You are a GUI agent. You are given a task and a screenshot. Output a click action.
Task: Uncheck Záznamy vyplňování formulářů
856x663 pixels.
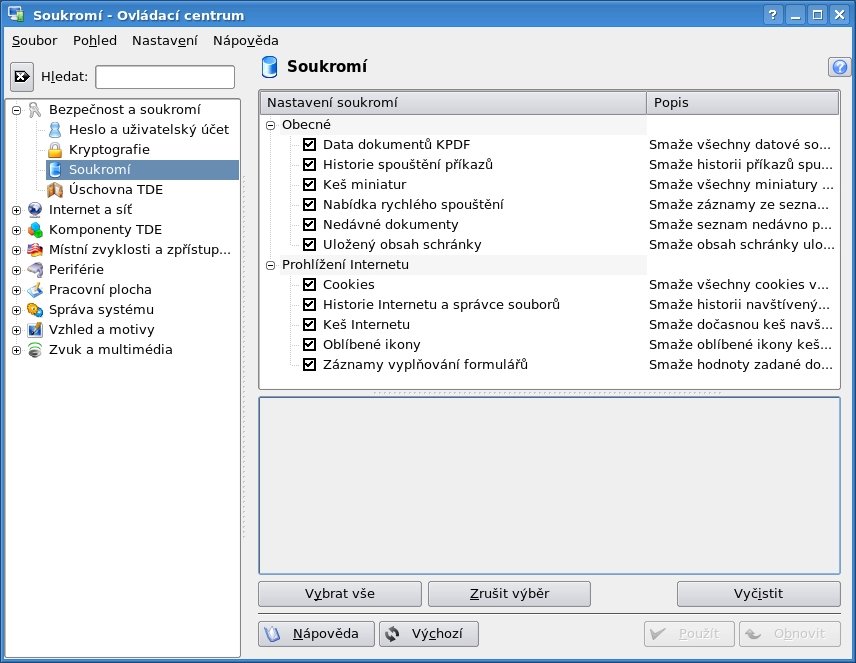[310, 365]
